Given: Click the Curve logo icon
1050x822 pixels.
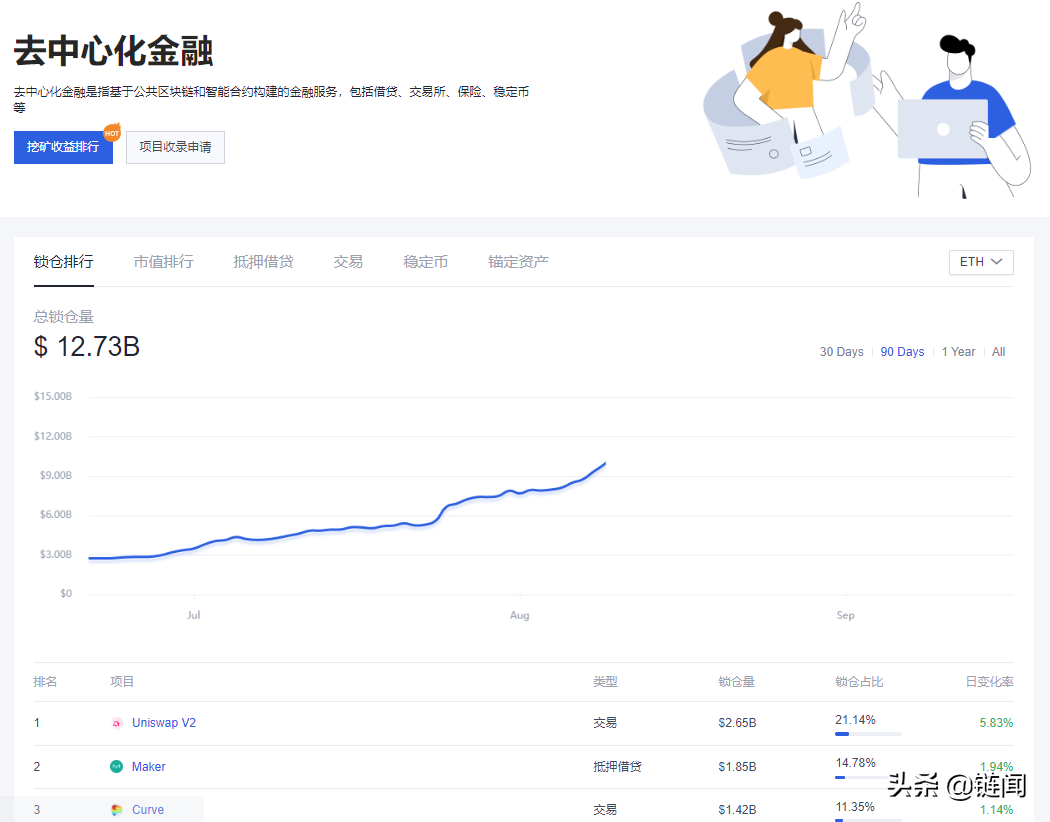Looking at the screenshot, I should point(117,810).
